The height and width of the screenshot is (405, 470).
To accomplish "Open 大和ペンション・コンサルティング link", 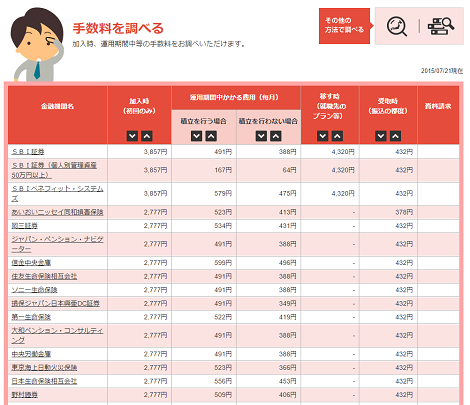I will (x=57, y=335).
